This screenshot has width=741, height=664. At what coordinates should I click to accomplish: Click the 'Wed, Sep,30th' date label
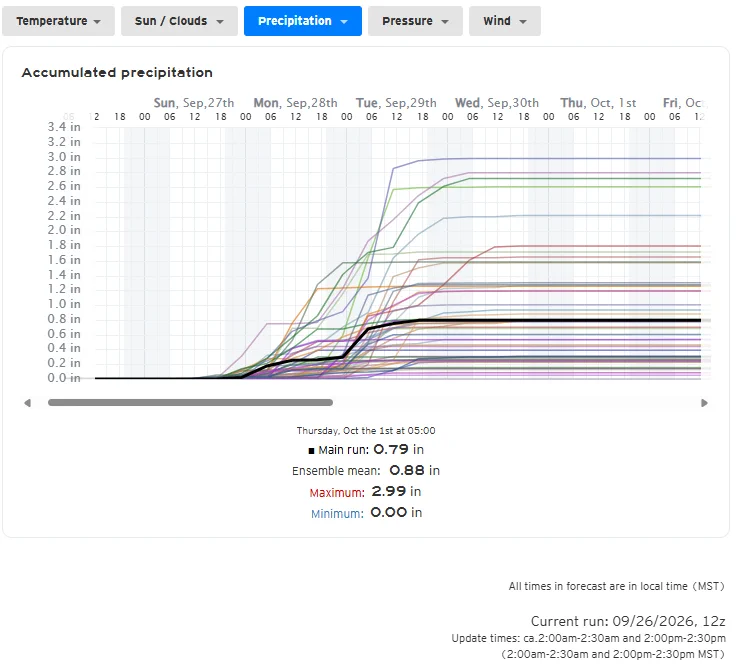tap(497, 103)
